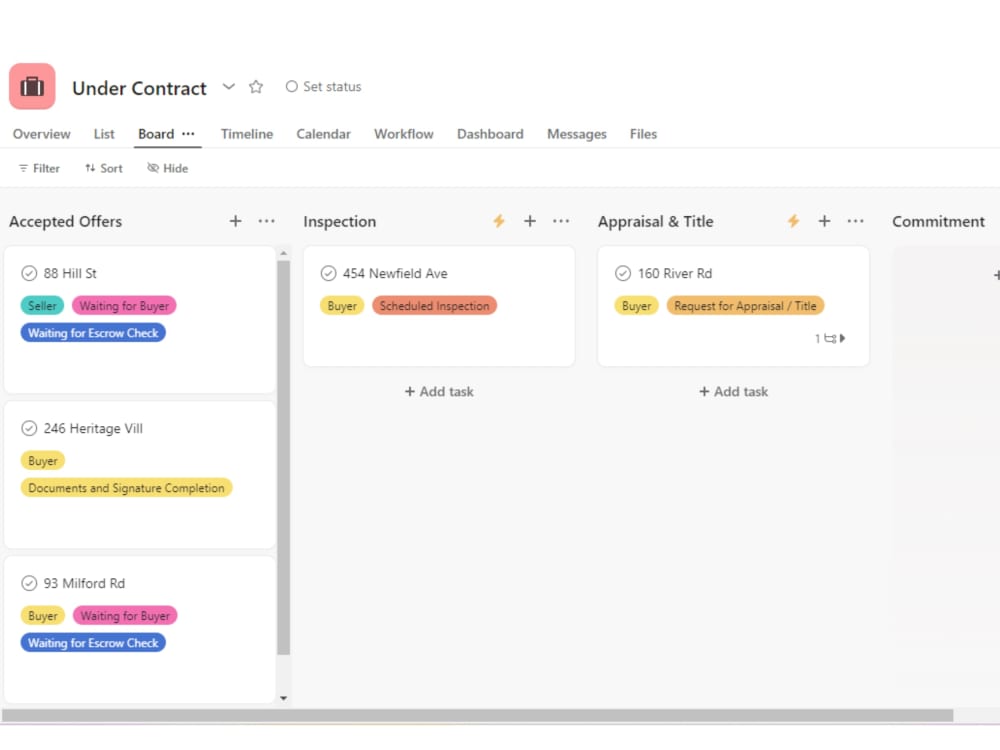The height and width of the screenshot is (750, 1000).
Task: Expand subtasks on the 160 River Rd card
Action: [x=841, y=338]
